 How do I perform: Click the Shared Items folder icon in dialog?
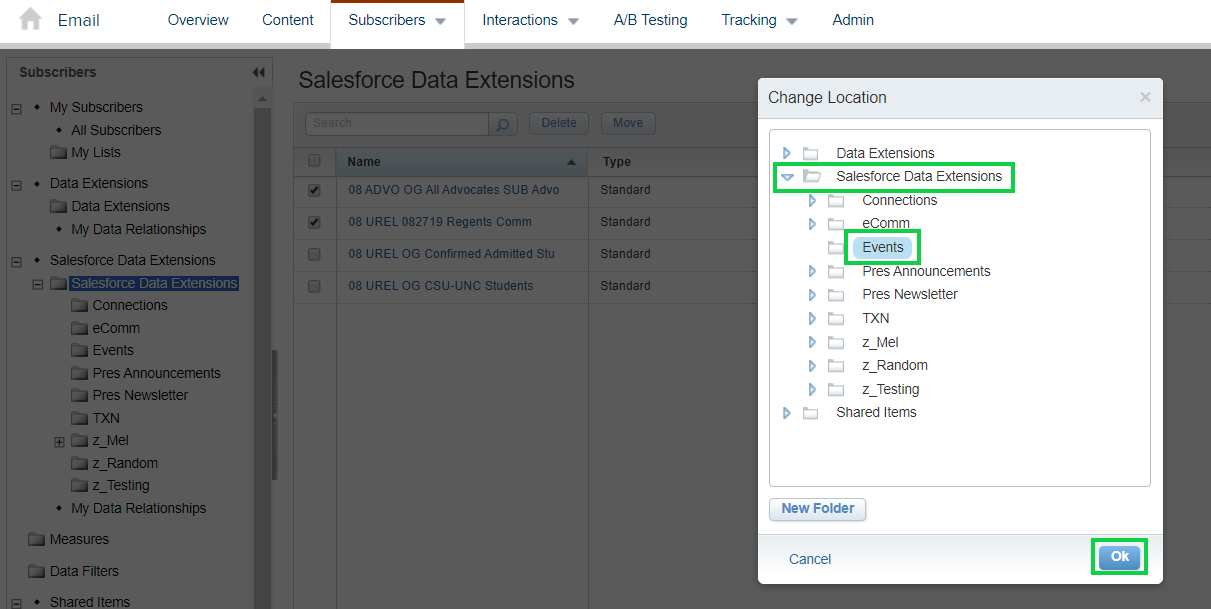click(x=811, y=412)
